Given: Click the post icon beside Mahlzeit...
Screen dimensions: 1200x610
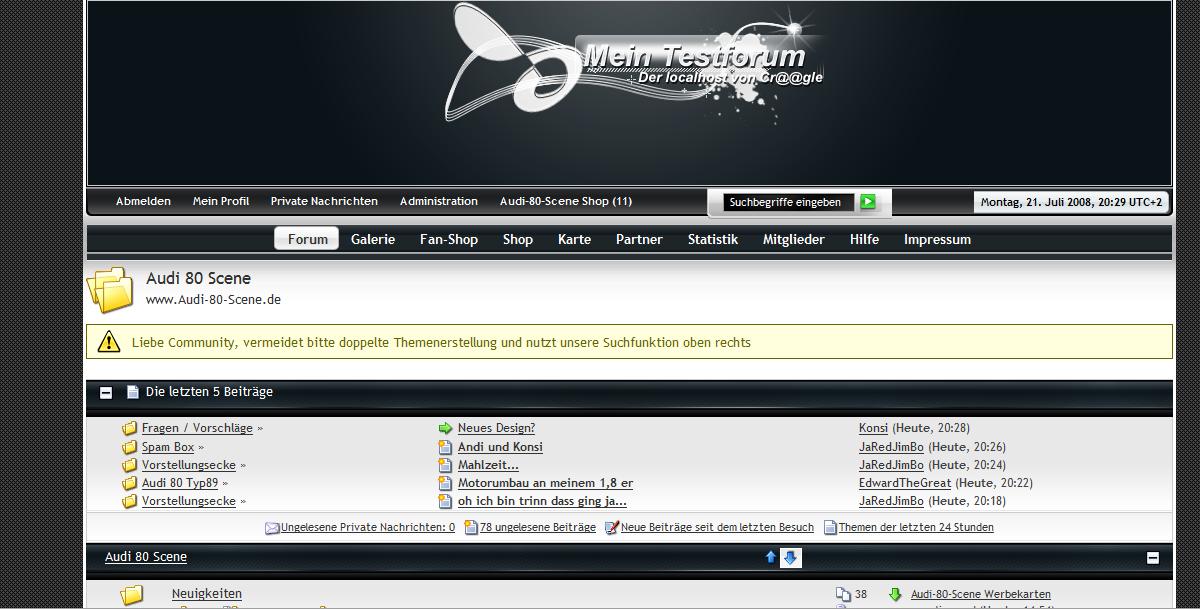Looking at the screenshot, I should pyautogui.click(x=446, y=465).
